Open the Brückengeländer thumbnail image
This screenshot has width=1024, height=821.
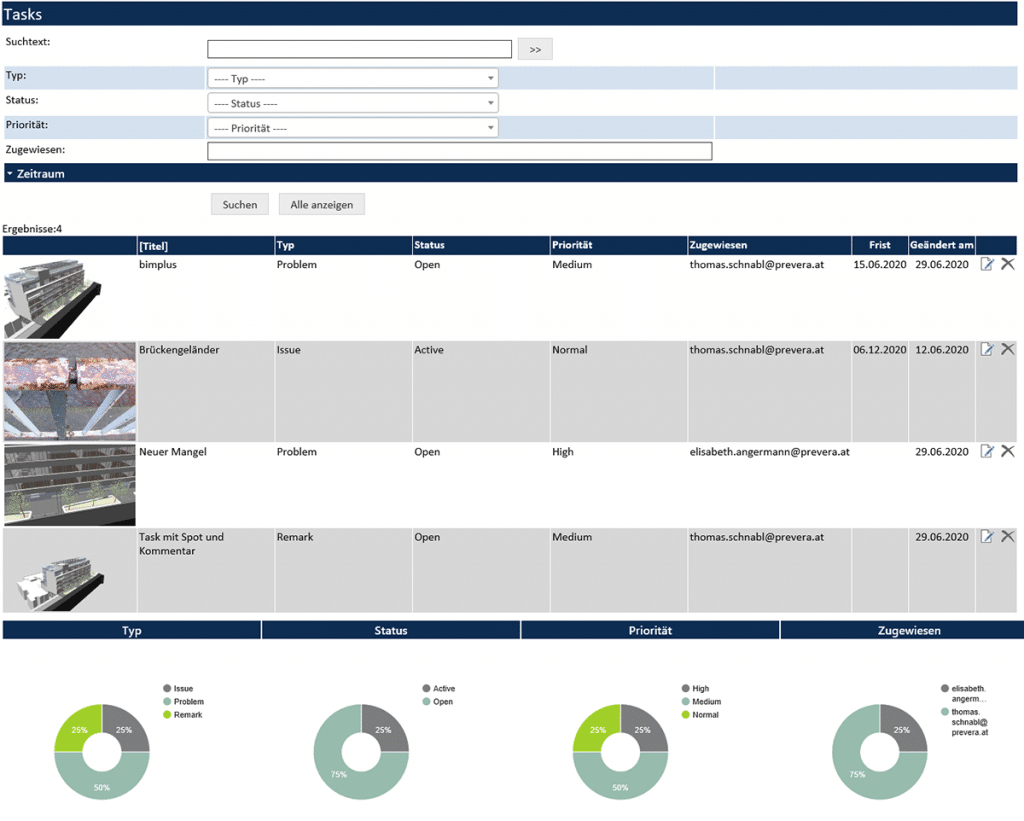click(70, 391)
